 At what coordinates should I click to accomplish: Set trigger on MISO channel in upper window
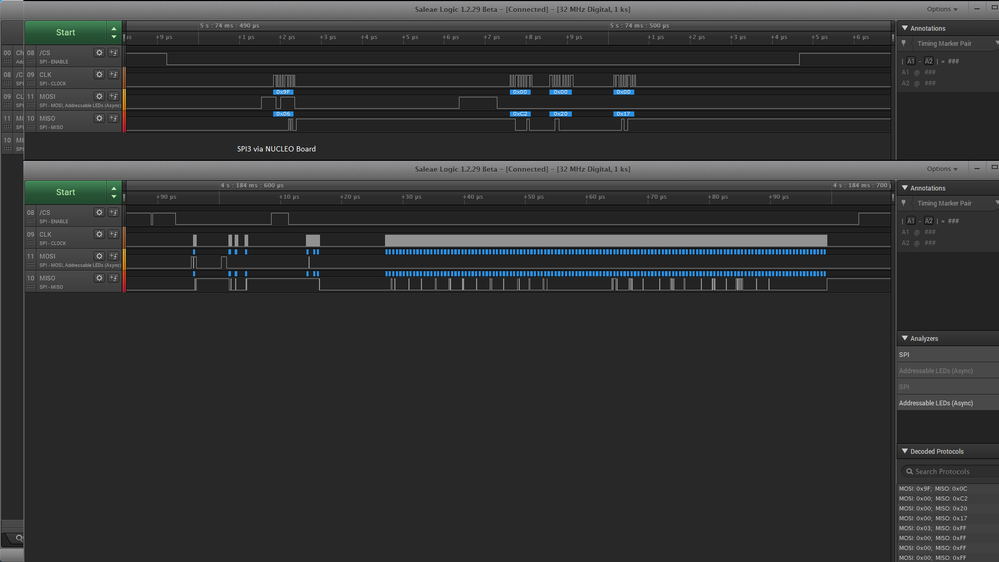pos(113,118)
